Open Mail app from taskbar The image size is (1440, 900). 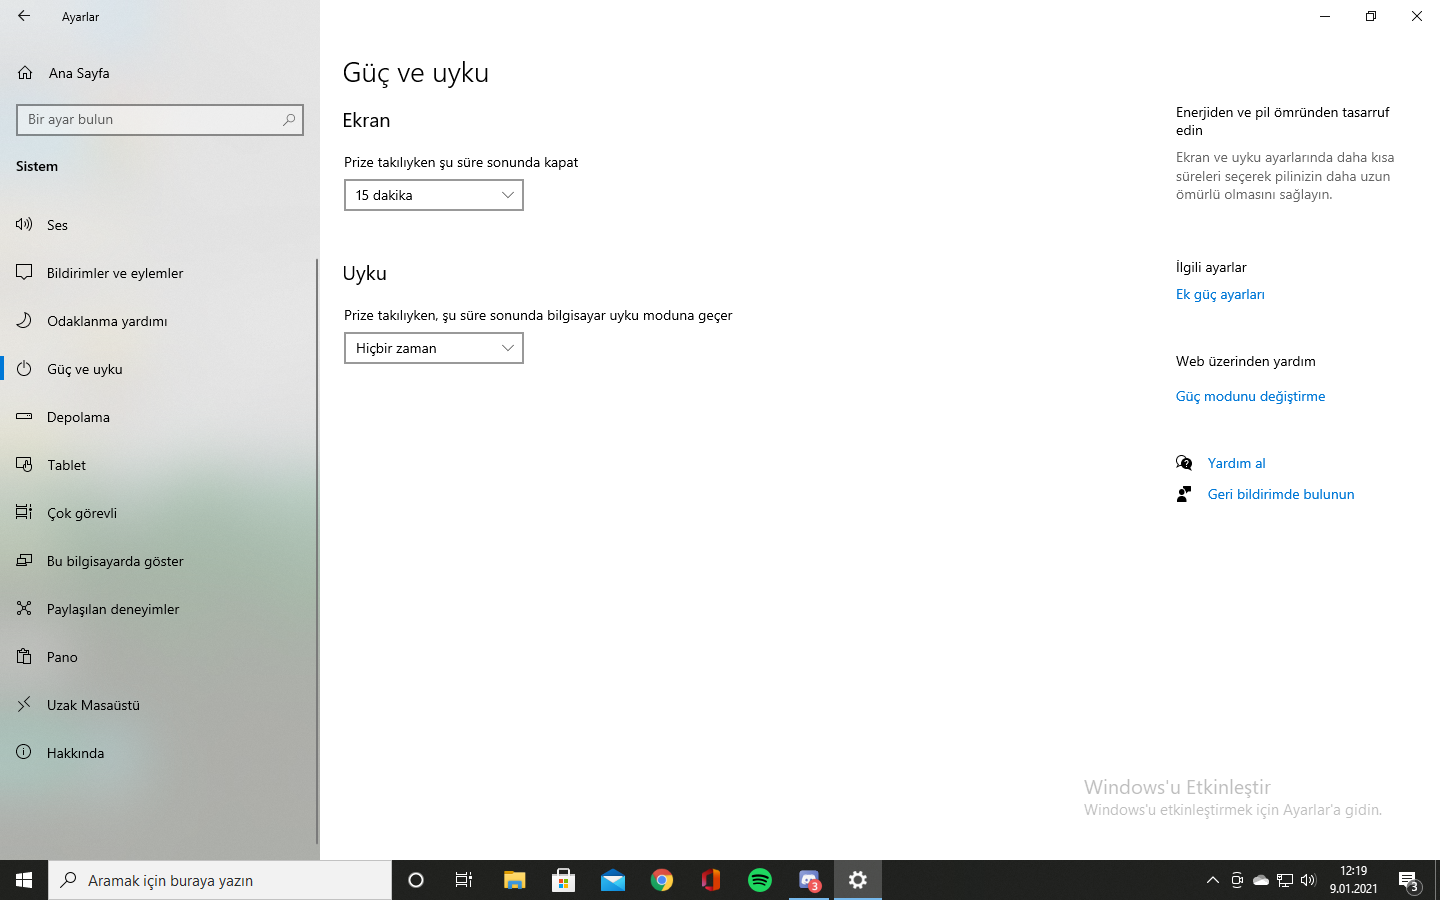tap(612, 880)
